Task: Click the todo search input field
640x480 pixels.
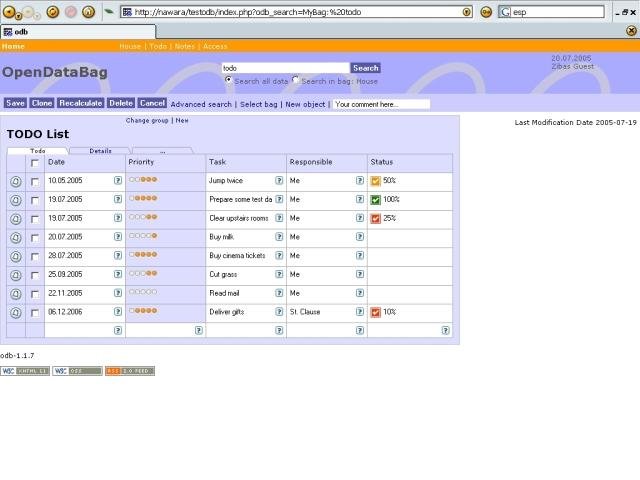Action: point(285,68)
